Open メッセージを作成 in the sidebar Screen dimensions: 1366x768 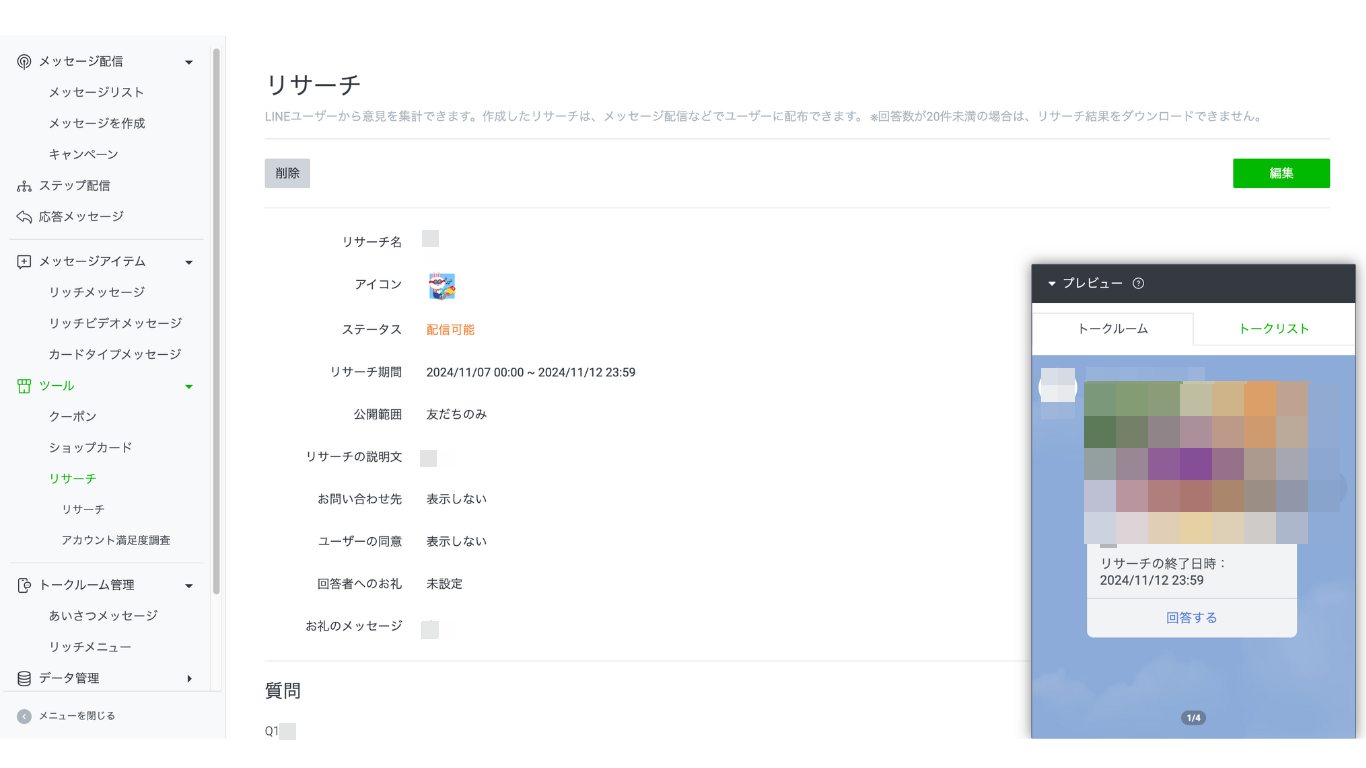tap(97, 124)
